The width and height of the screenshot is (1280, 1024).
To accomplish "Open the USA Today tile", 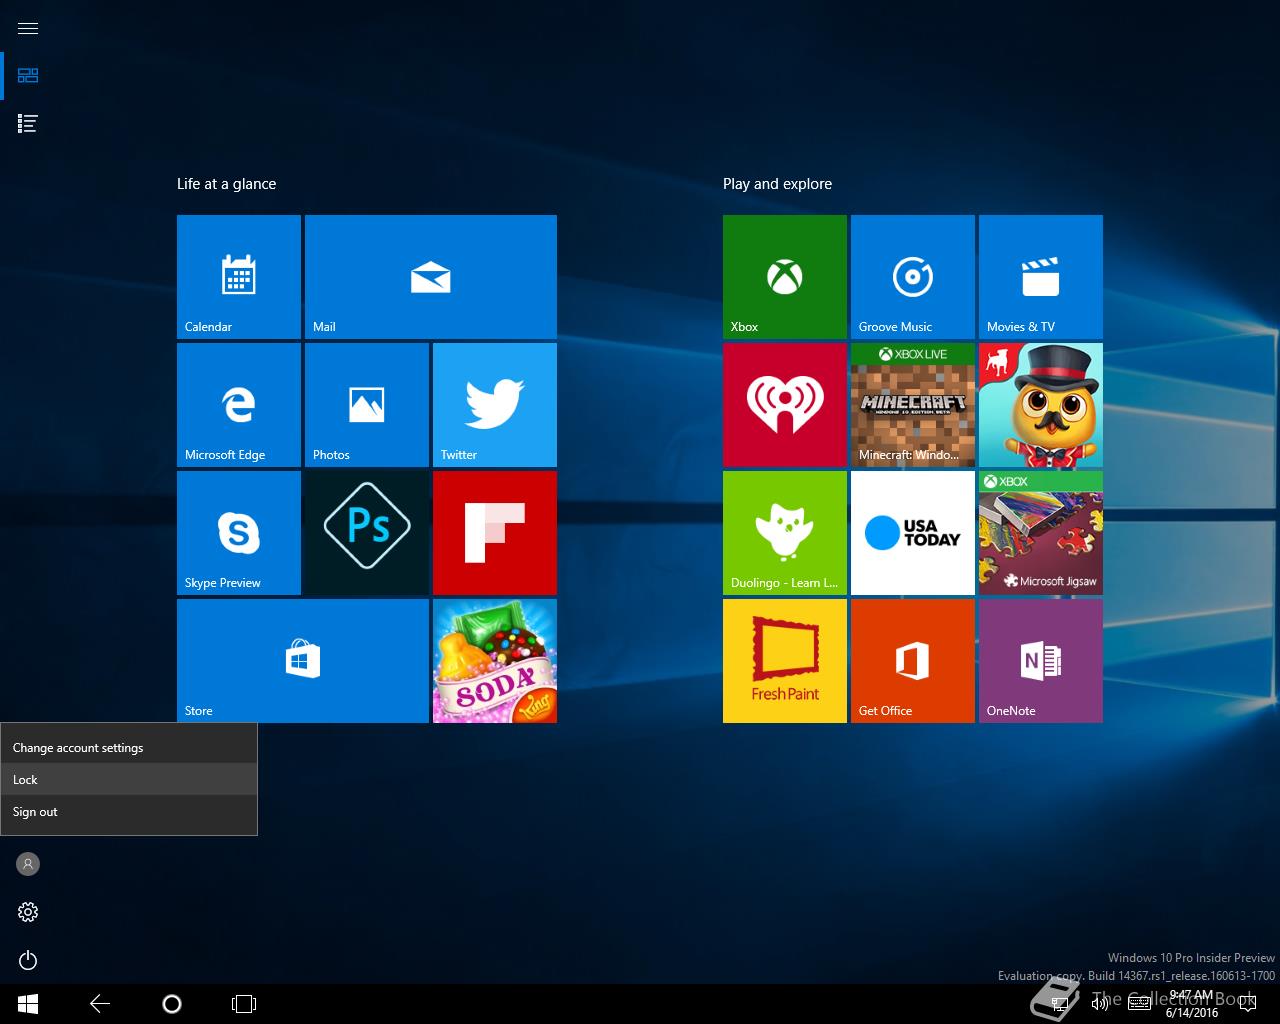I will pyautogui.click(x=913, y=533).
